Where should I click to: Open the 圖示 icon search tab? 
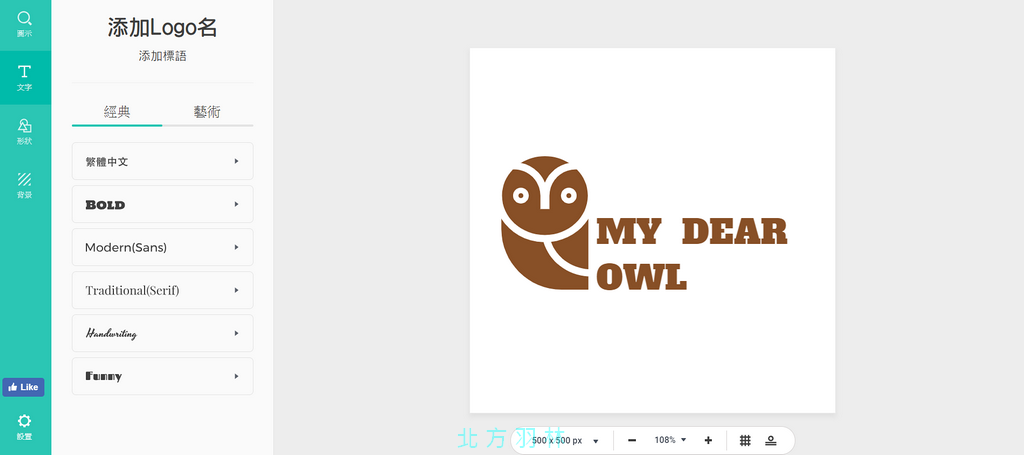(x=25, y=24)
